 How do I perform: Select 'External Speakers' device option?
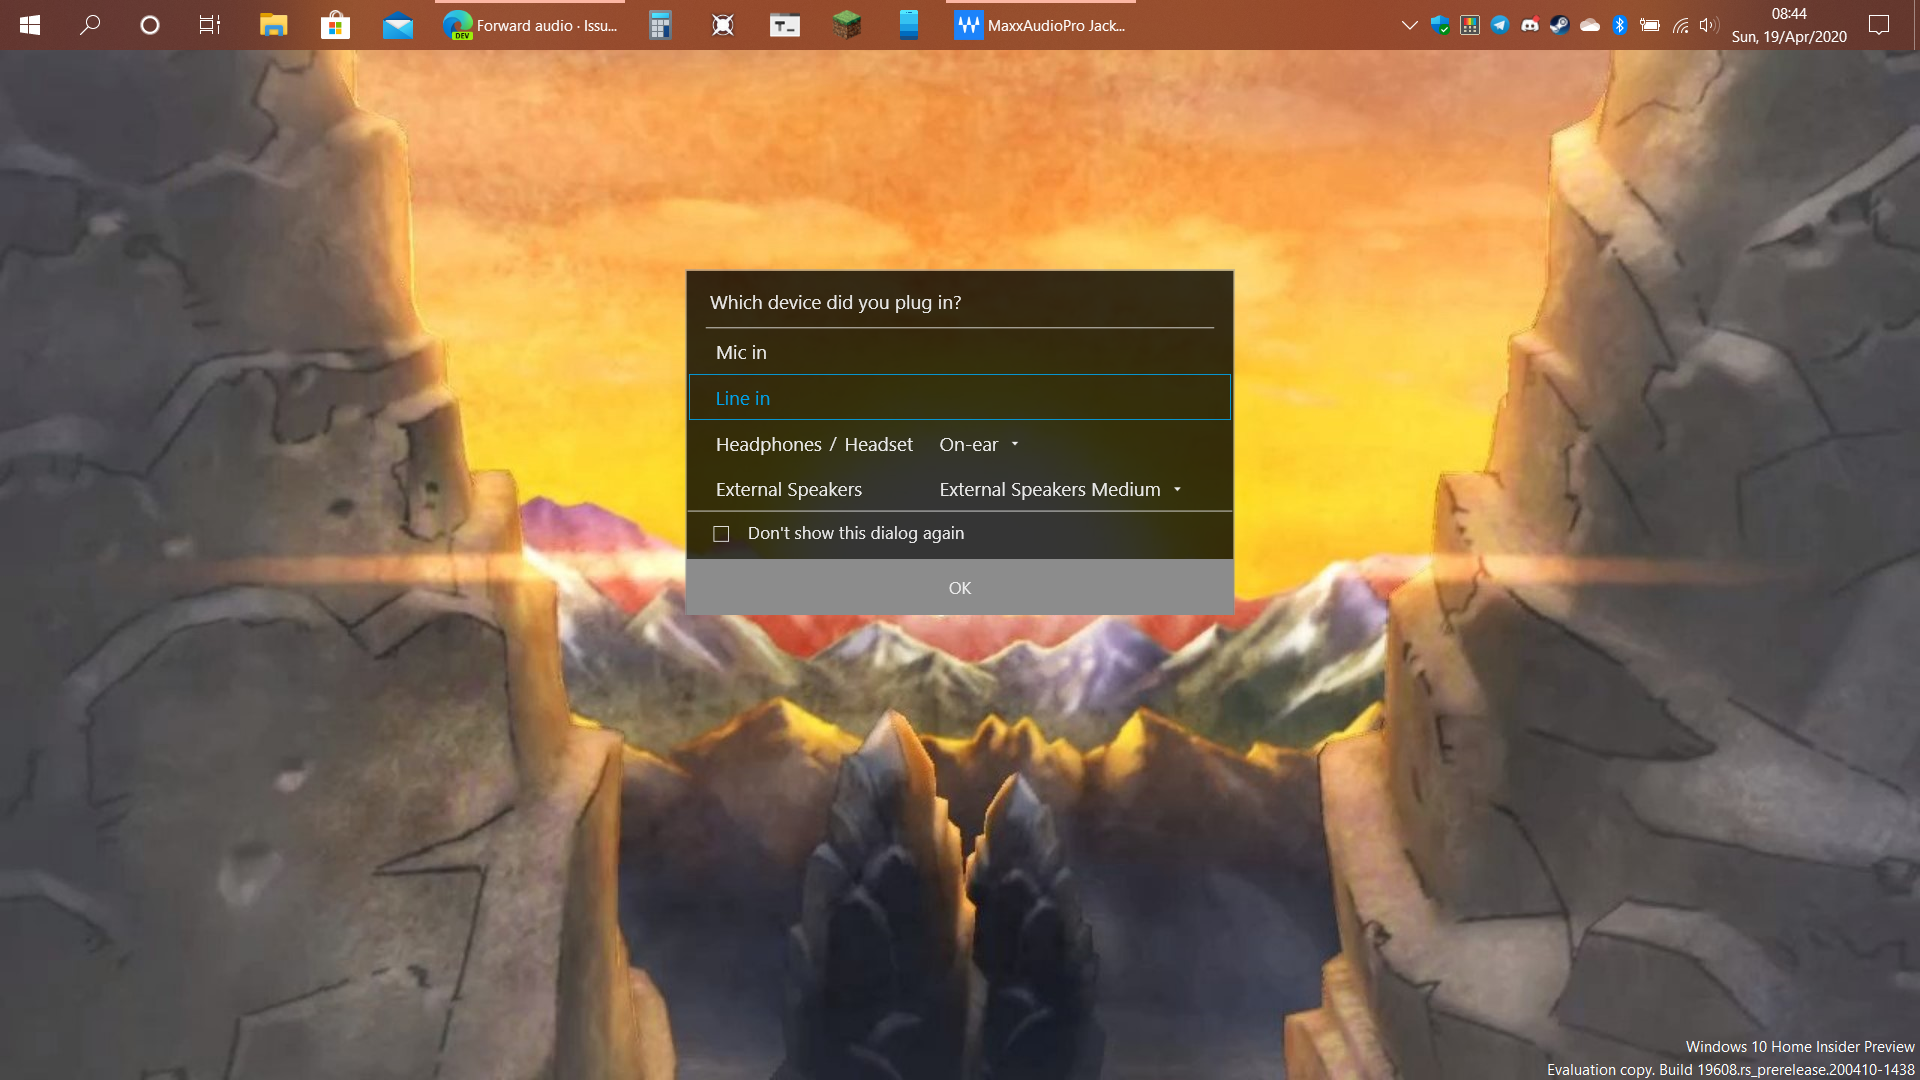[x=788, y=490]
